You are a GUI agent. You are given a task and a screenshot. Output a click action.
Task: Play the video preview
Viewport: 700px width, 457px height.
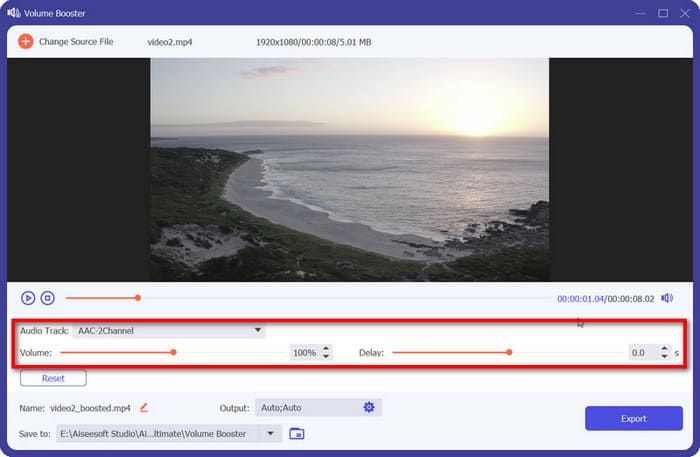tap(28, 298)
